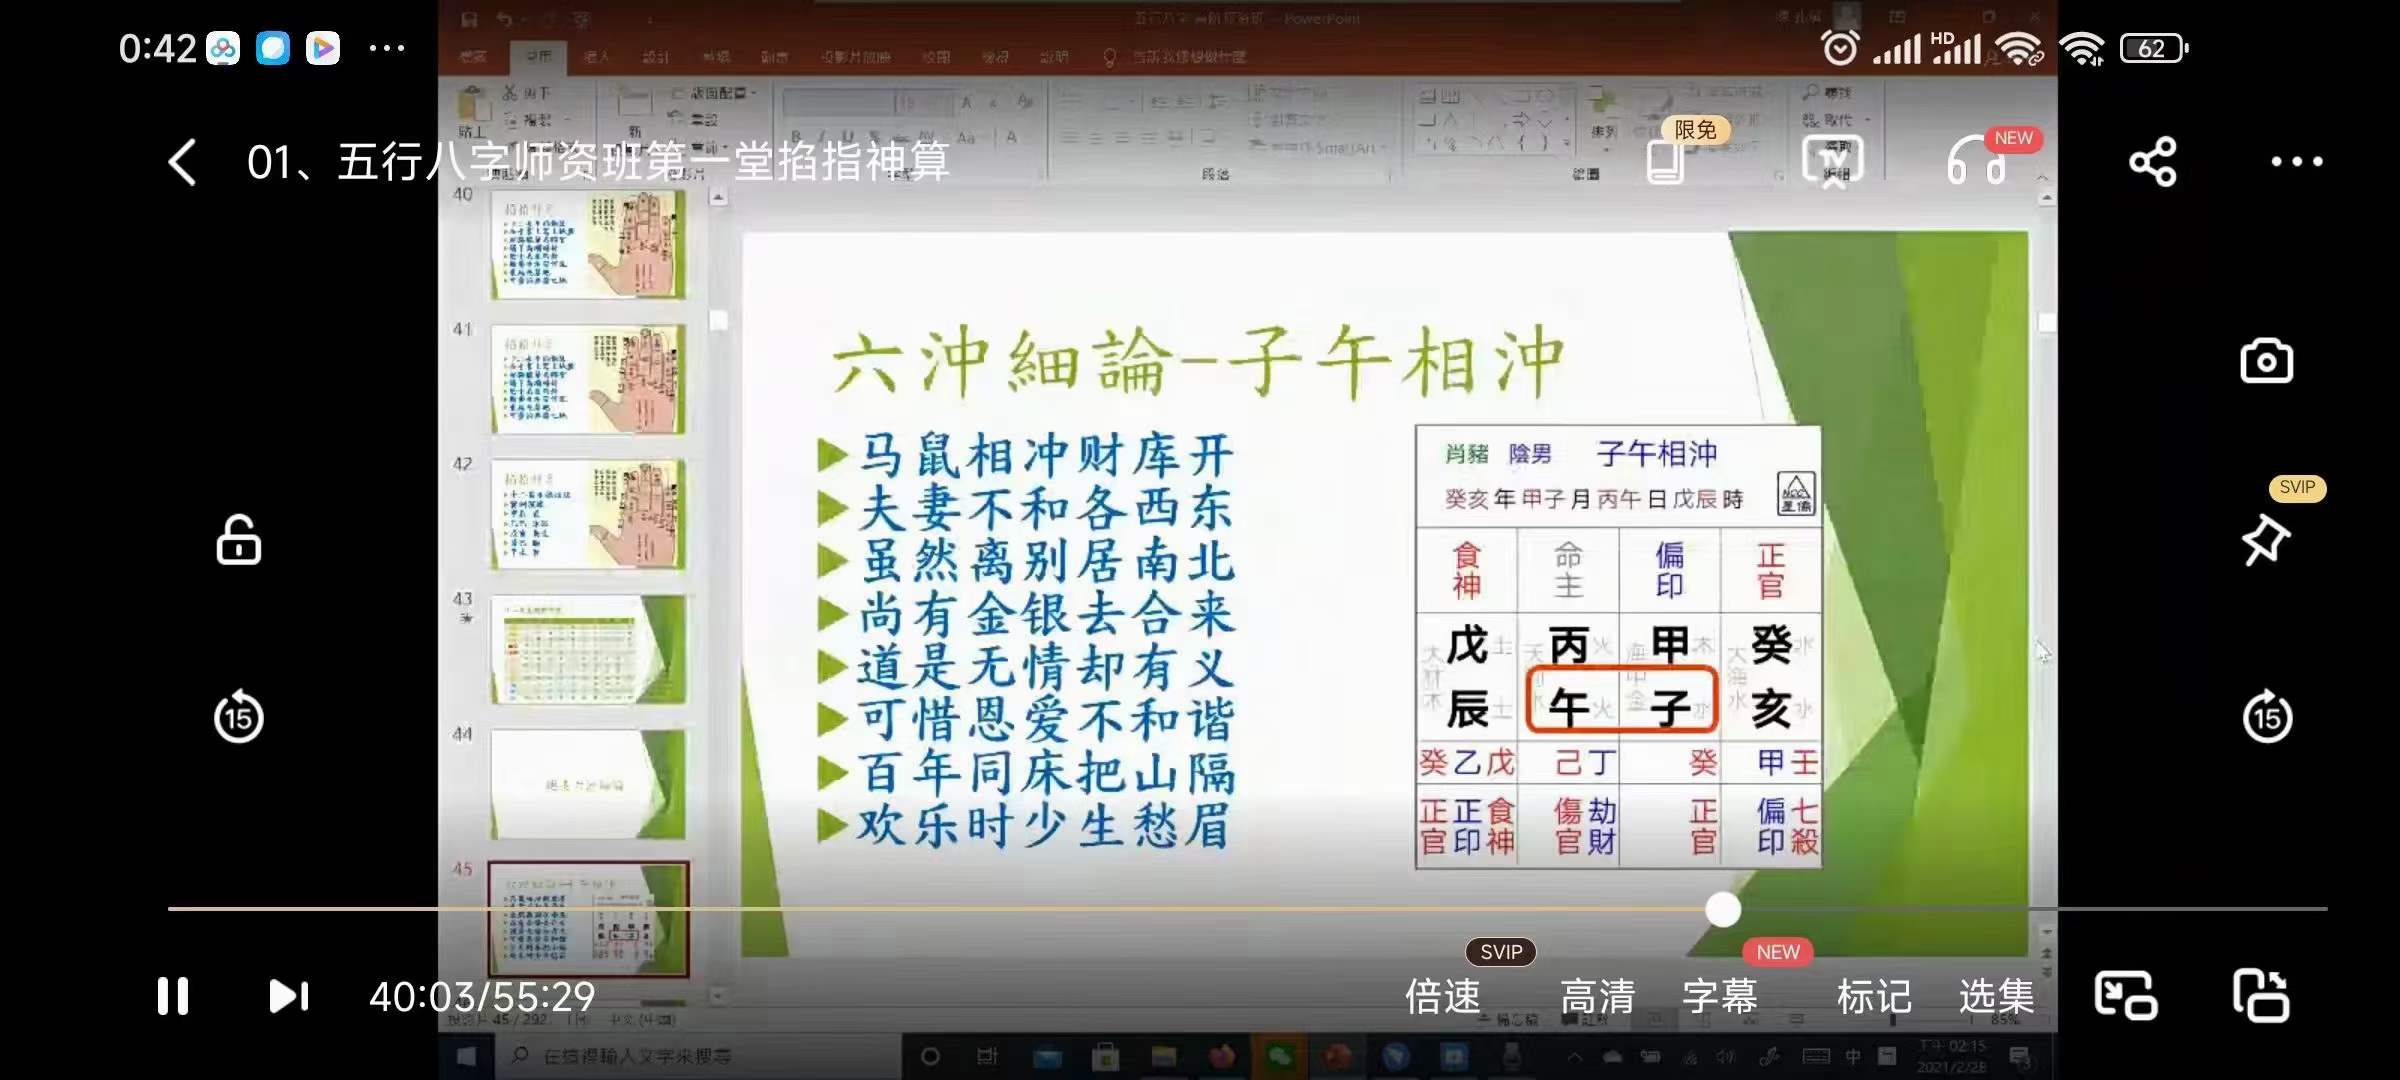2400x1080 pixels.
Task: Open the share icon
Action: 2152,162
